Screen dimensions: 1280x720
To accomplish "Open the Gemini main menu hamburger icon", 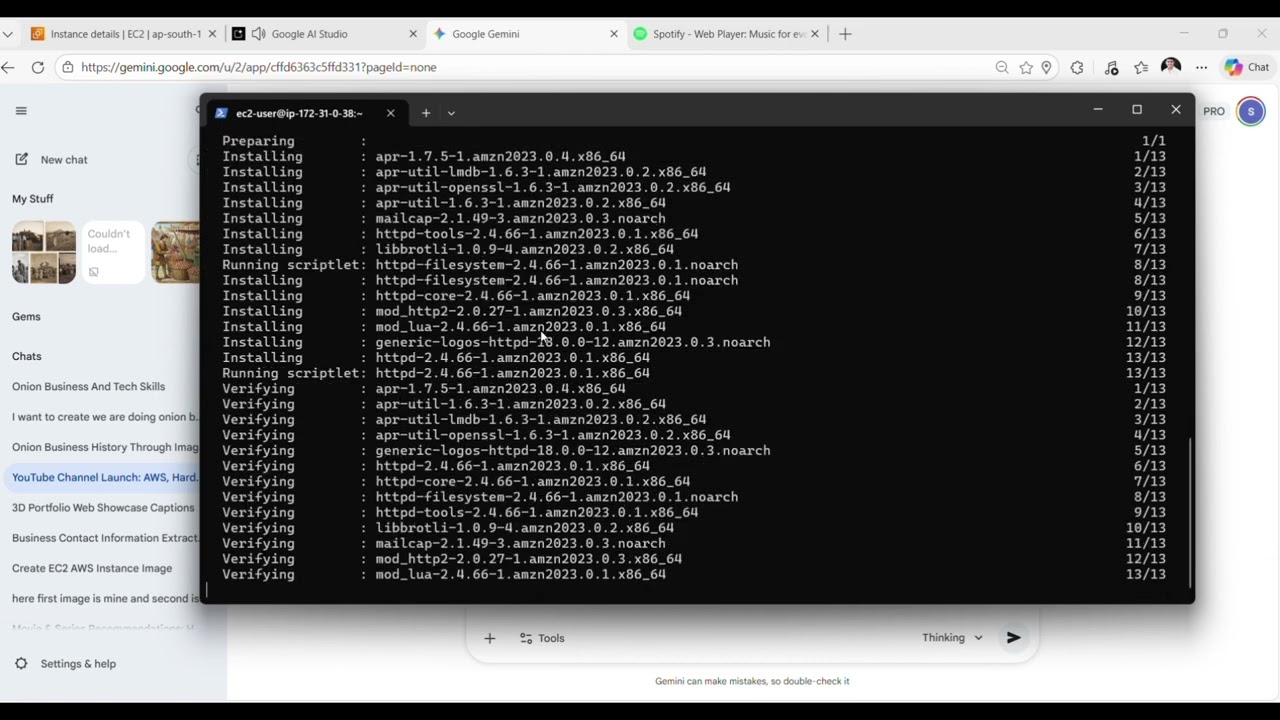I will (21, 111).
